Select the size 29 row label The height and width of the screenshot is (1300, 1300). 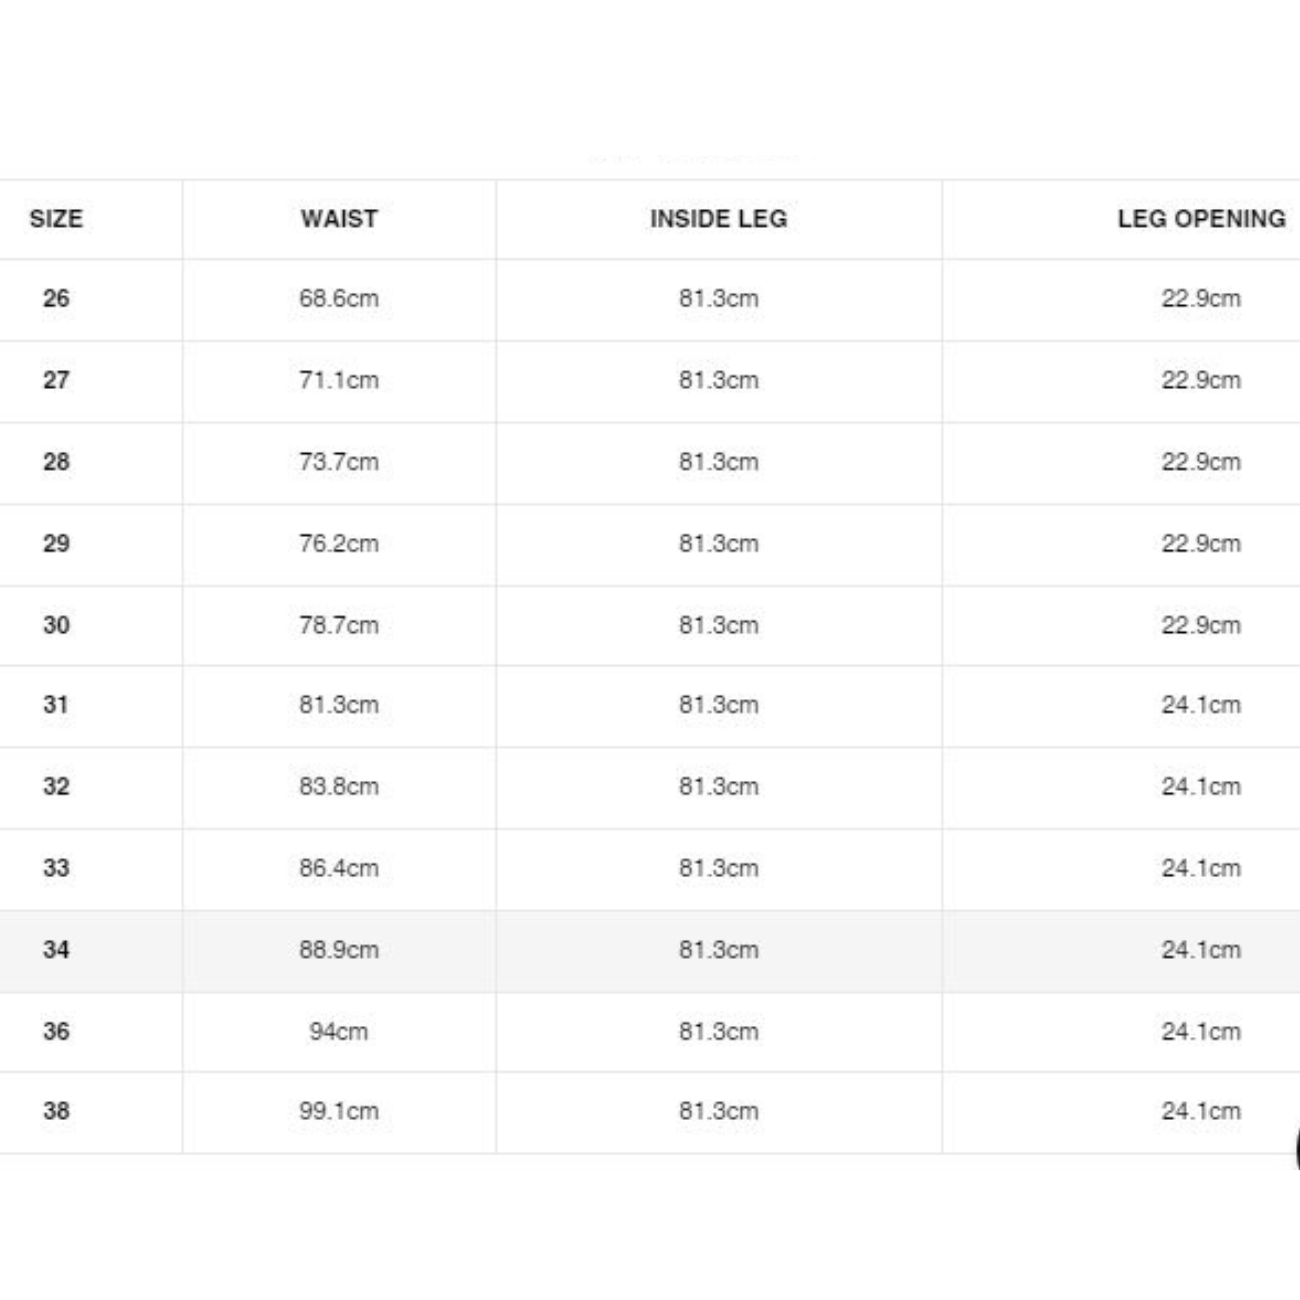coord(56,544)
